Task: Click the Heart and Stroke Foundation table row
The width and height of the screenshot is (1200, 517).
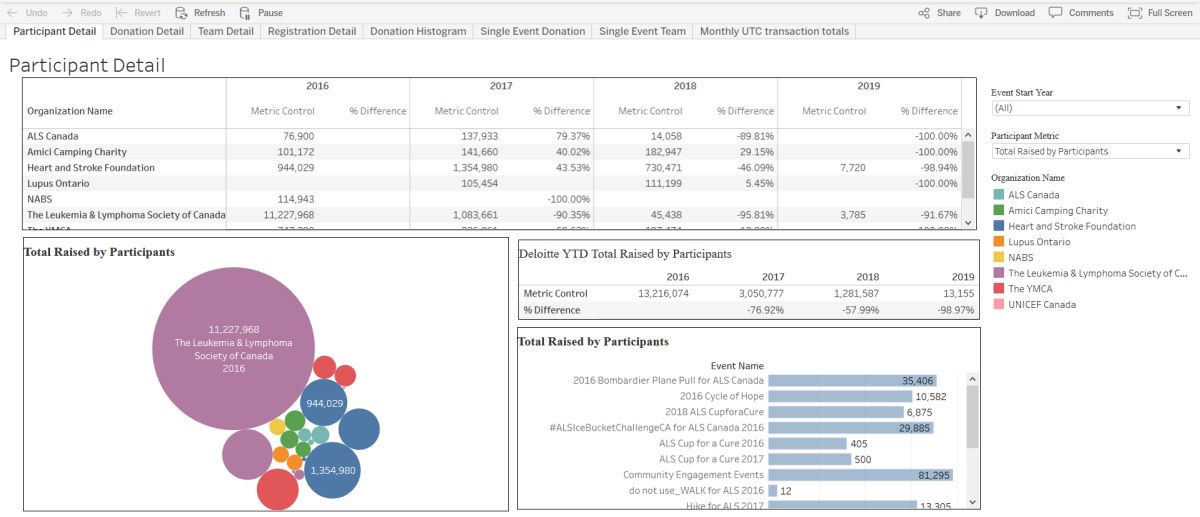Action: click(492, 168)
